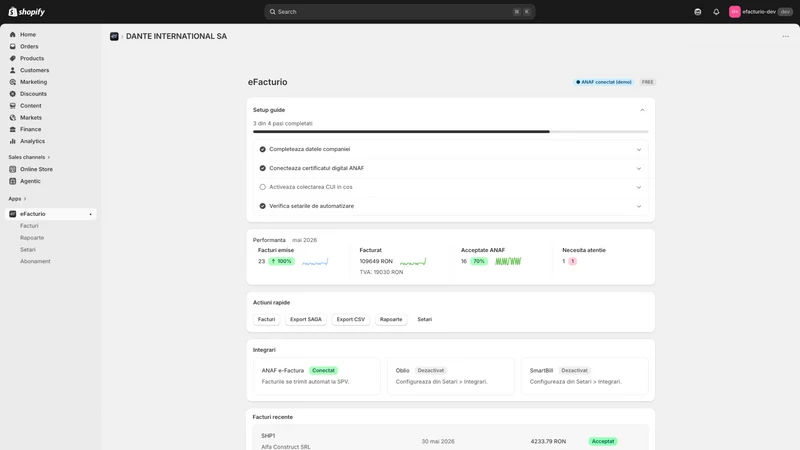This screenshot has height=450, width=800.
Task: Expand the Completeaza datele companiei step
Action: coord(639,150)
